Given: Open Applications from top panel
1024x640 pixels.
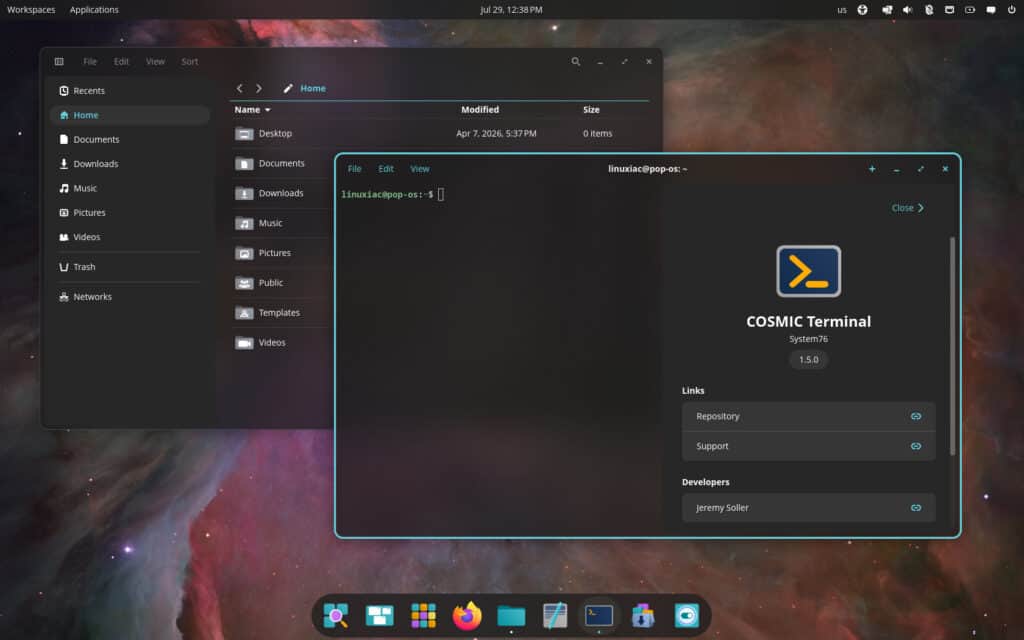Looking at the screenshot, I should click(94, 10).
